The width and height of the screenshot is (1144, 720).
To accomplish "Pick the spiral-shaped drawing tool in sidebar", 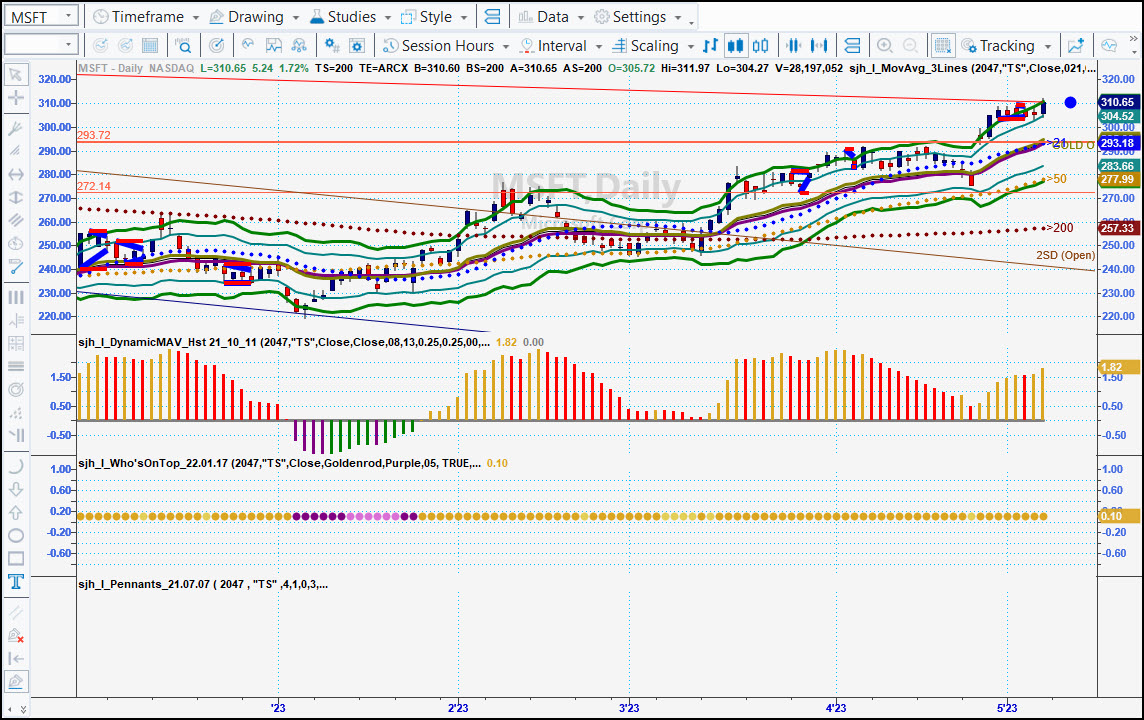I will pos(15,390).
